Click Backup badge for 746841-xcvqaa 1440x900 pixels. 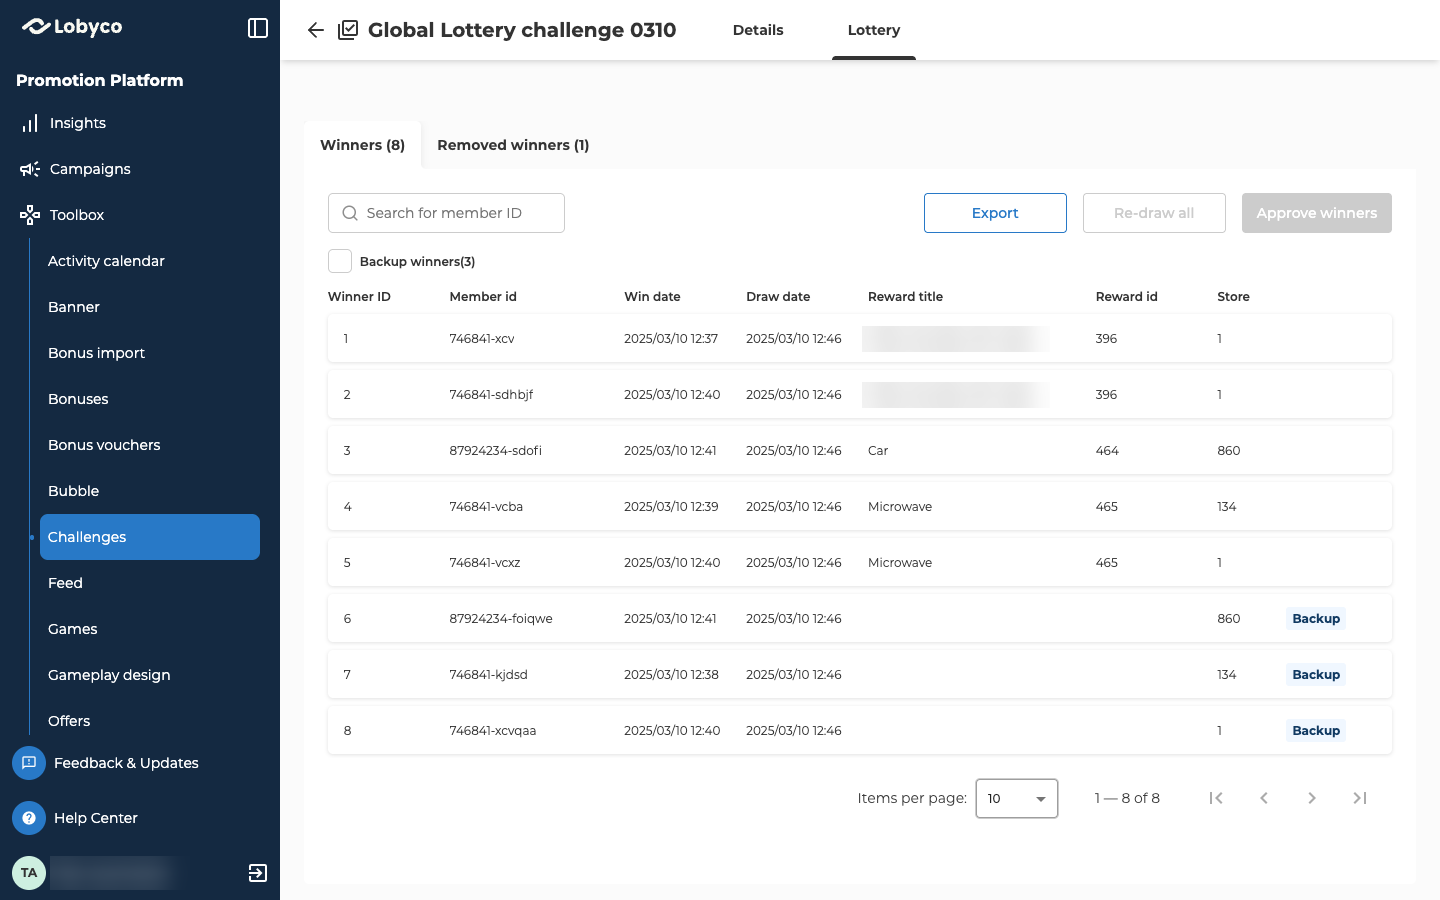pos(1316,731)
